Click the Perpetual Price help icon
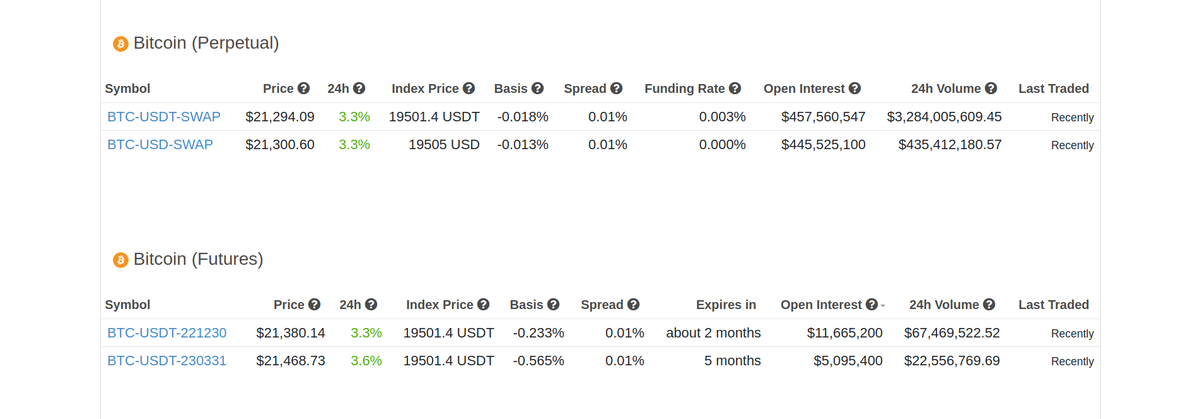 click(x=304, y=89)
